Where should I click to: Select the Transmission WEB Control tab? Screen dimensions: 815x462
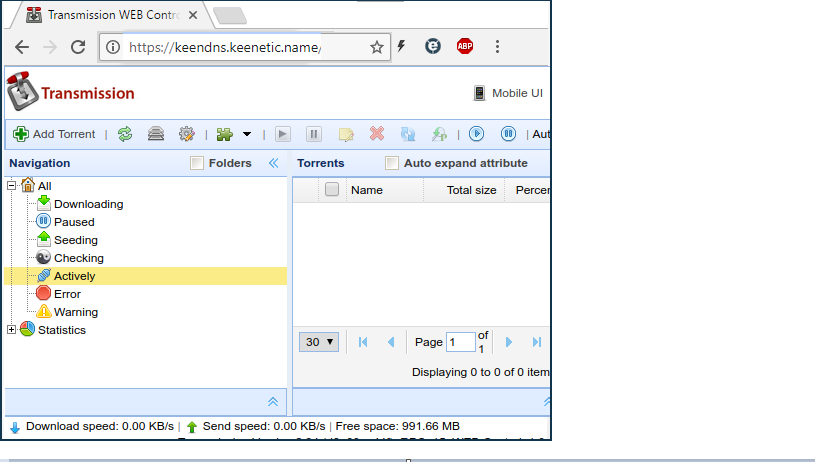point(109,15)
